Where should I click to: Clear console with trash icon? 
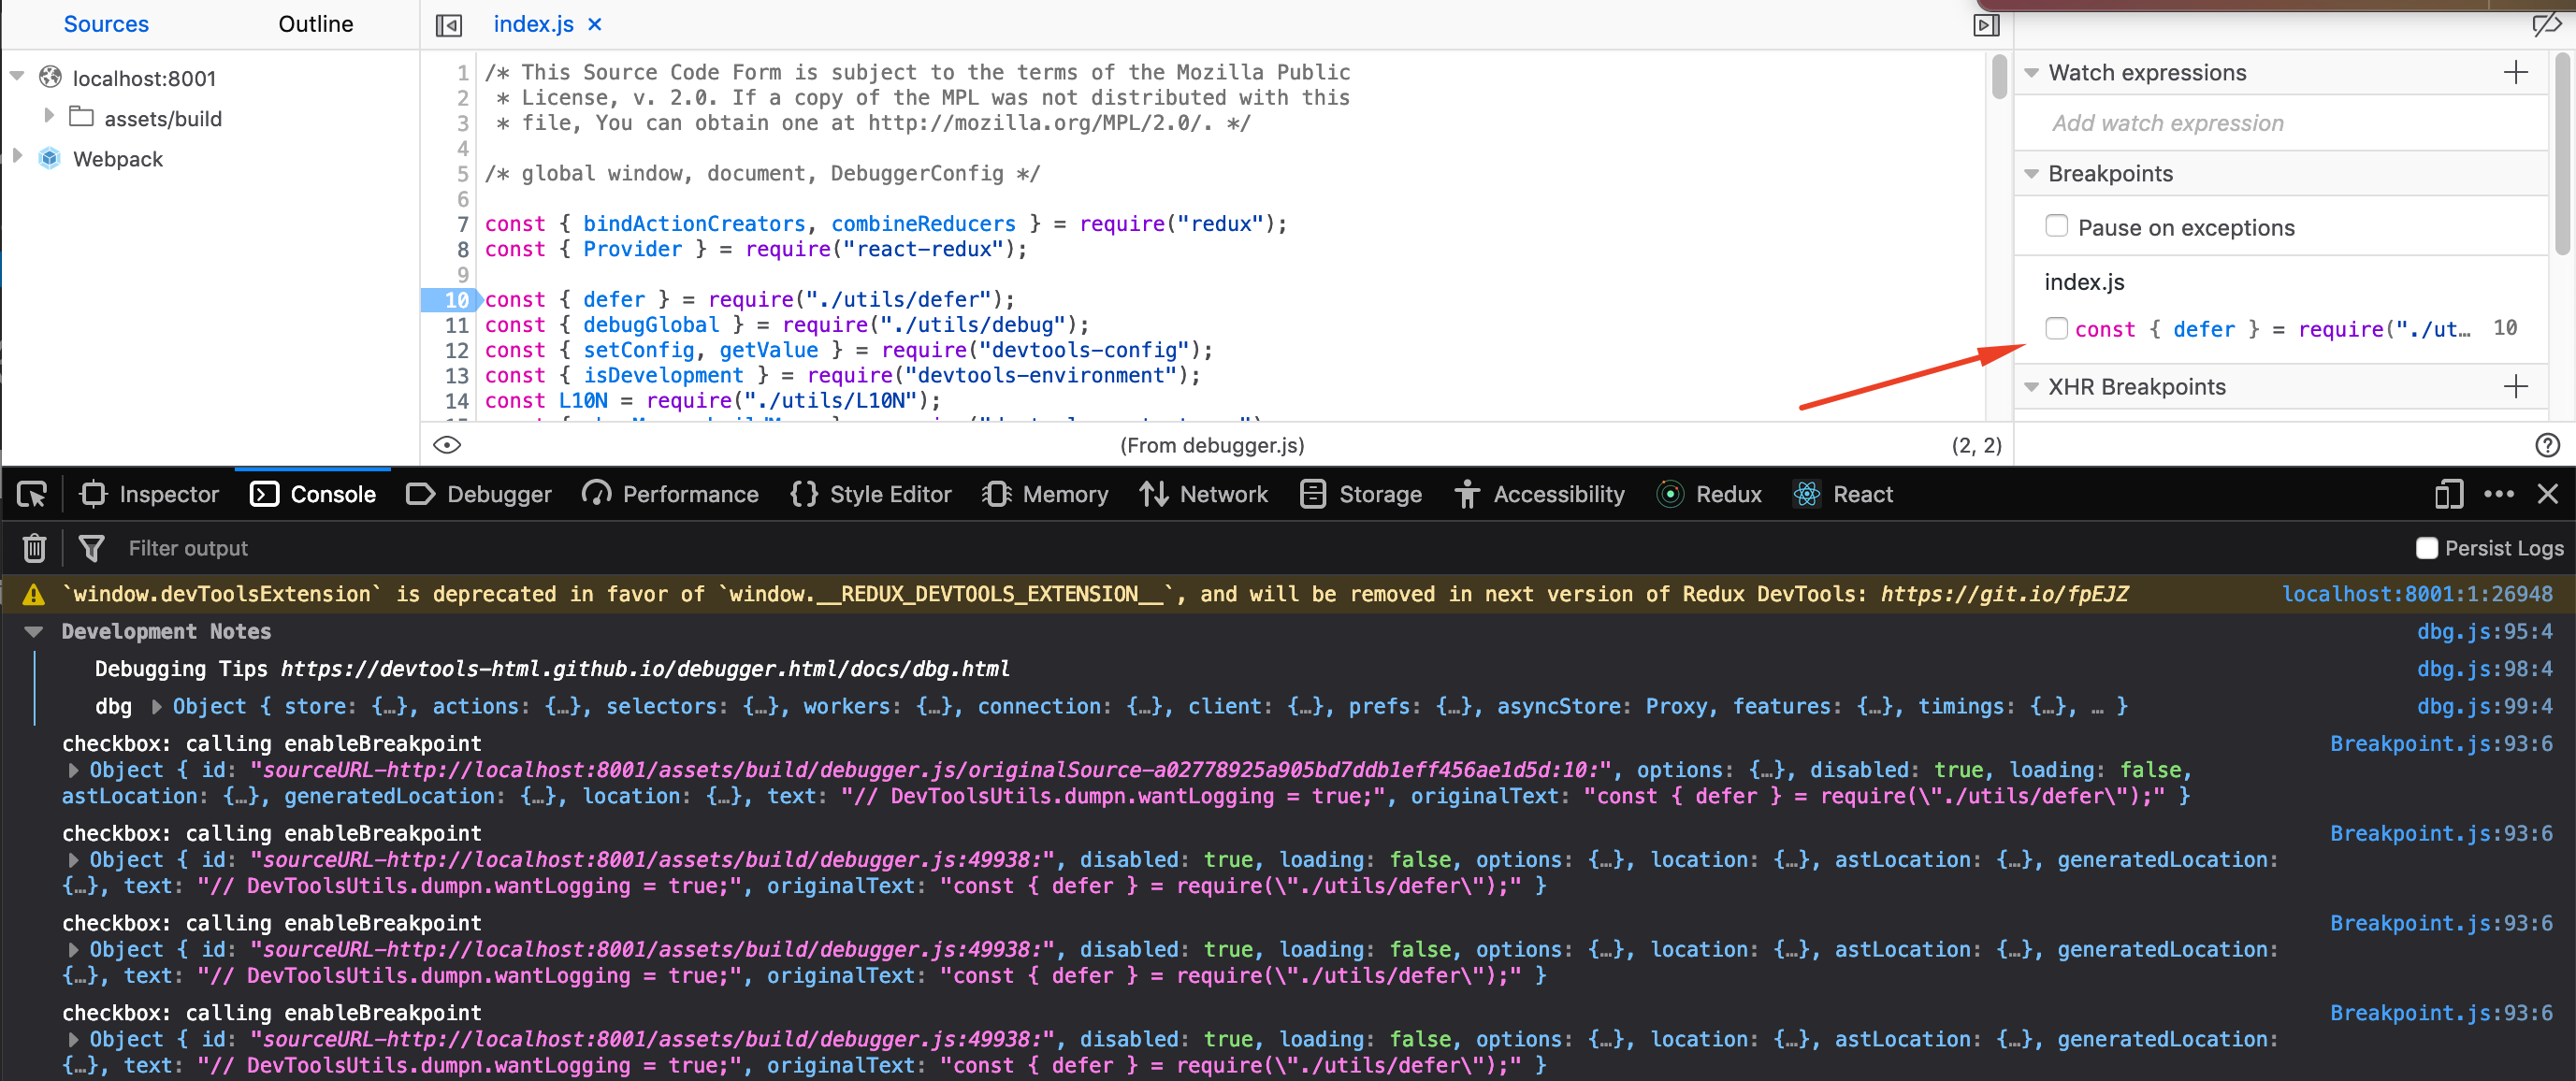34,548
